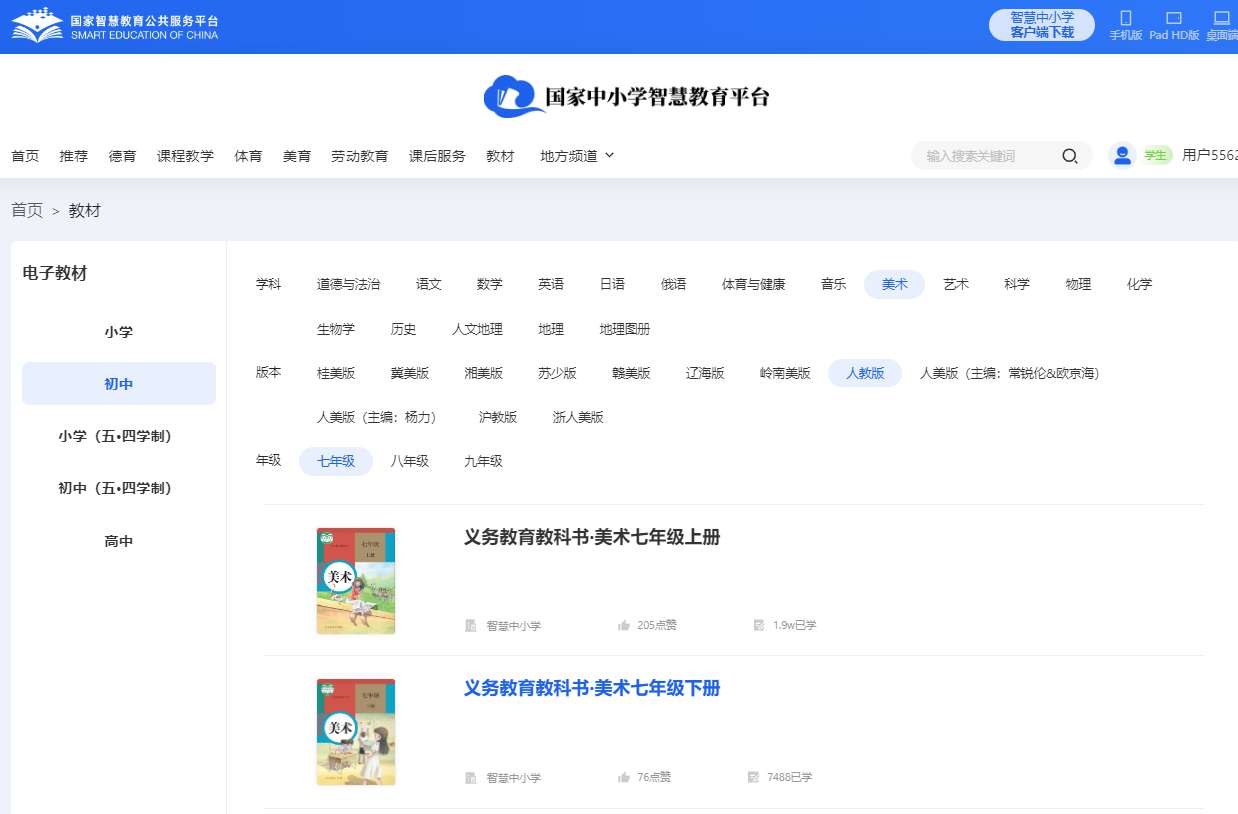Open 体育 in the navigation bar

248,156
